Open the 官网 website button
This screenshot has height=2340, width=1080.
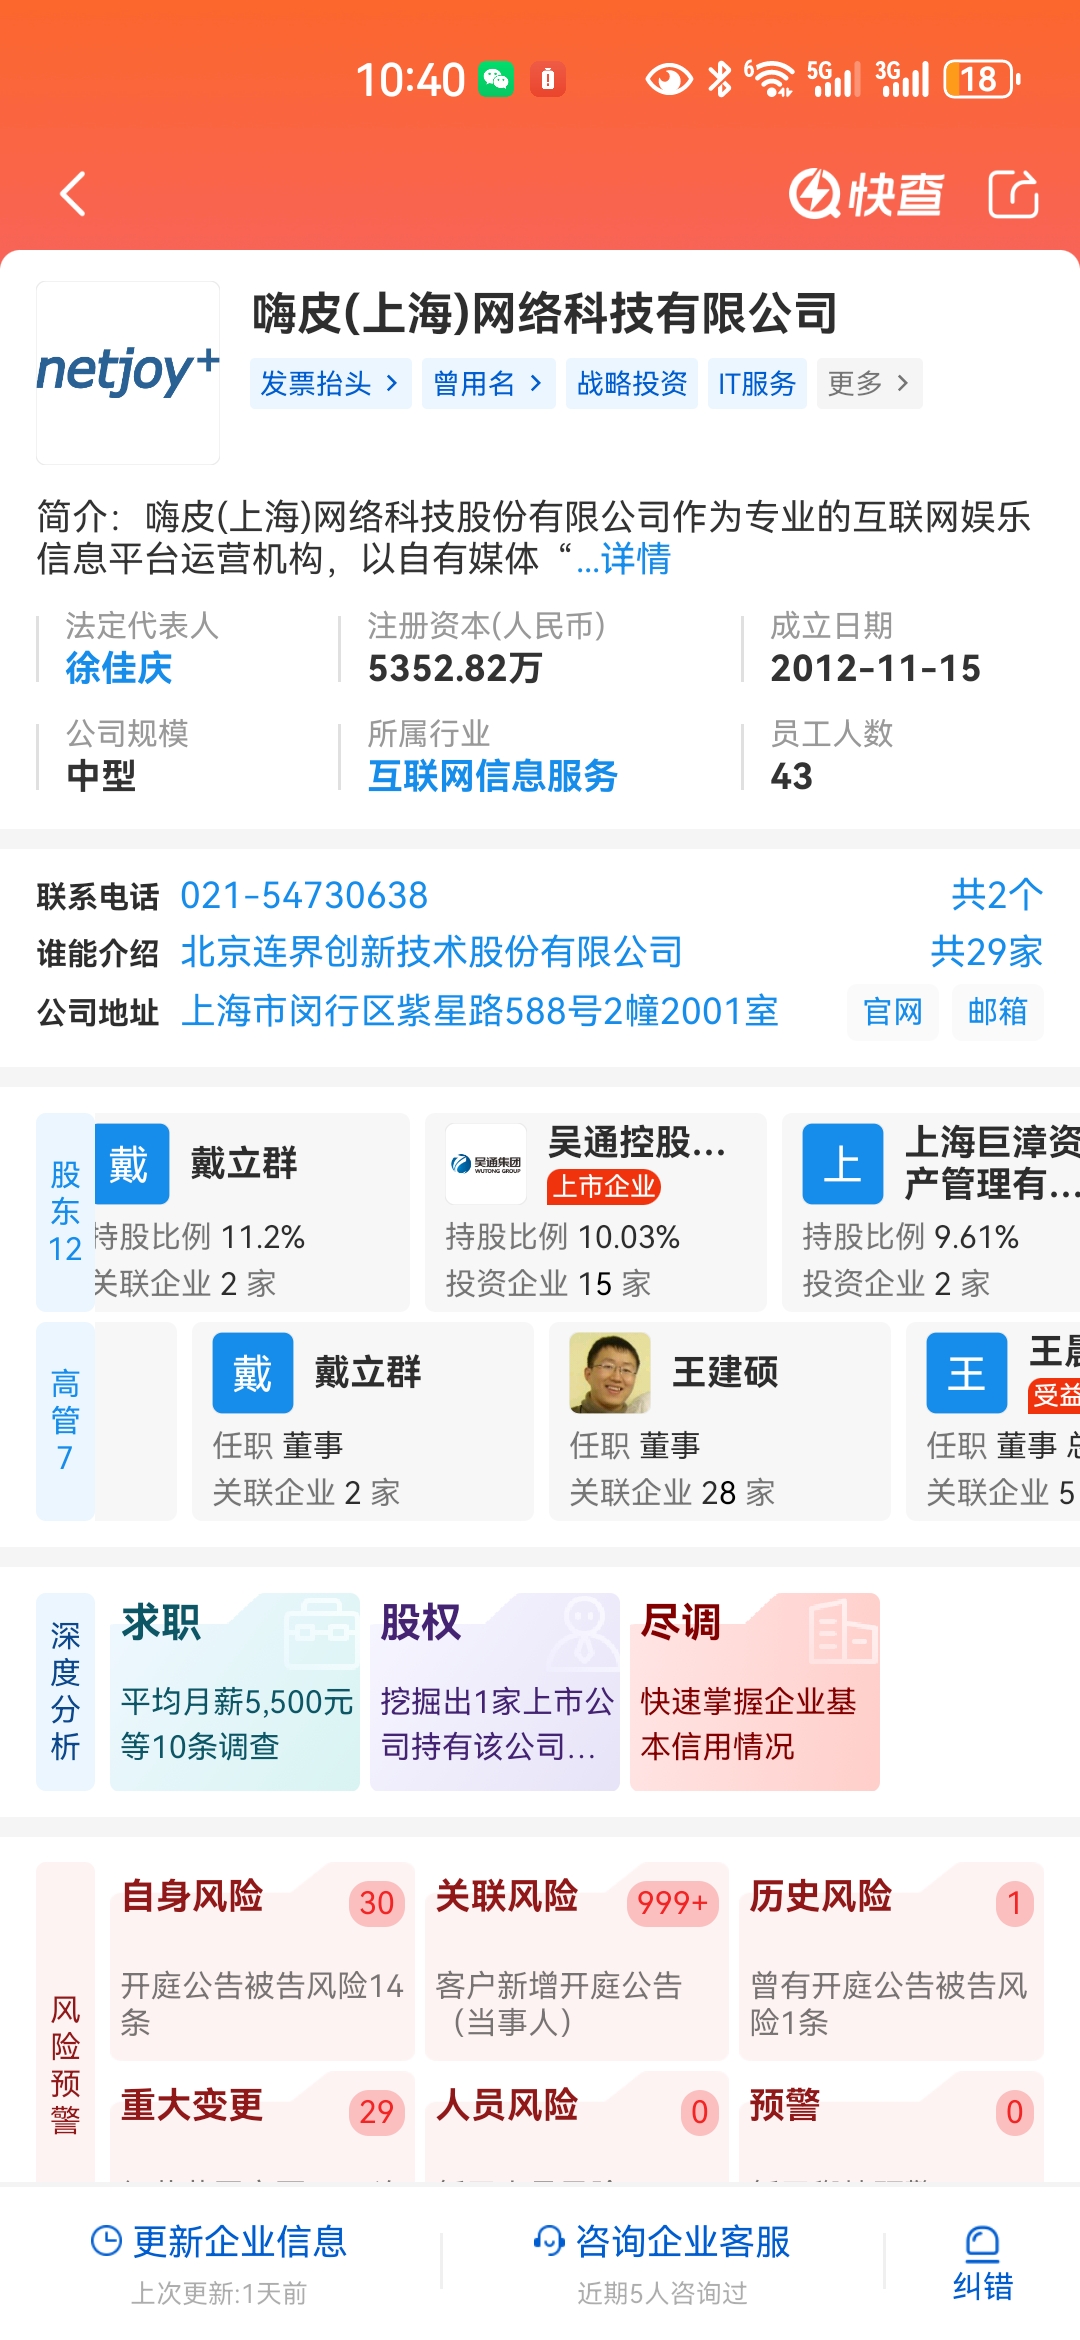(893, 1012)
